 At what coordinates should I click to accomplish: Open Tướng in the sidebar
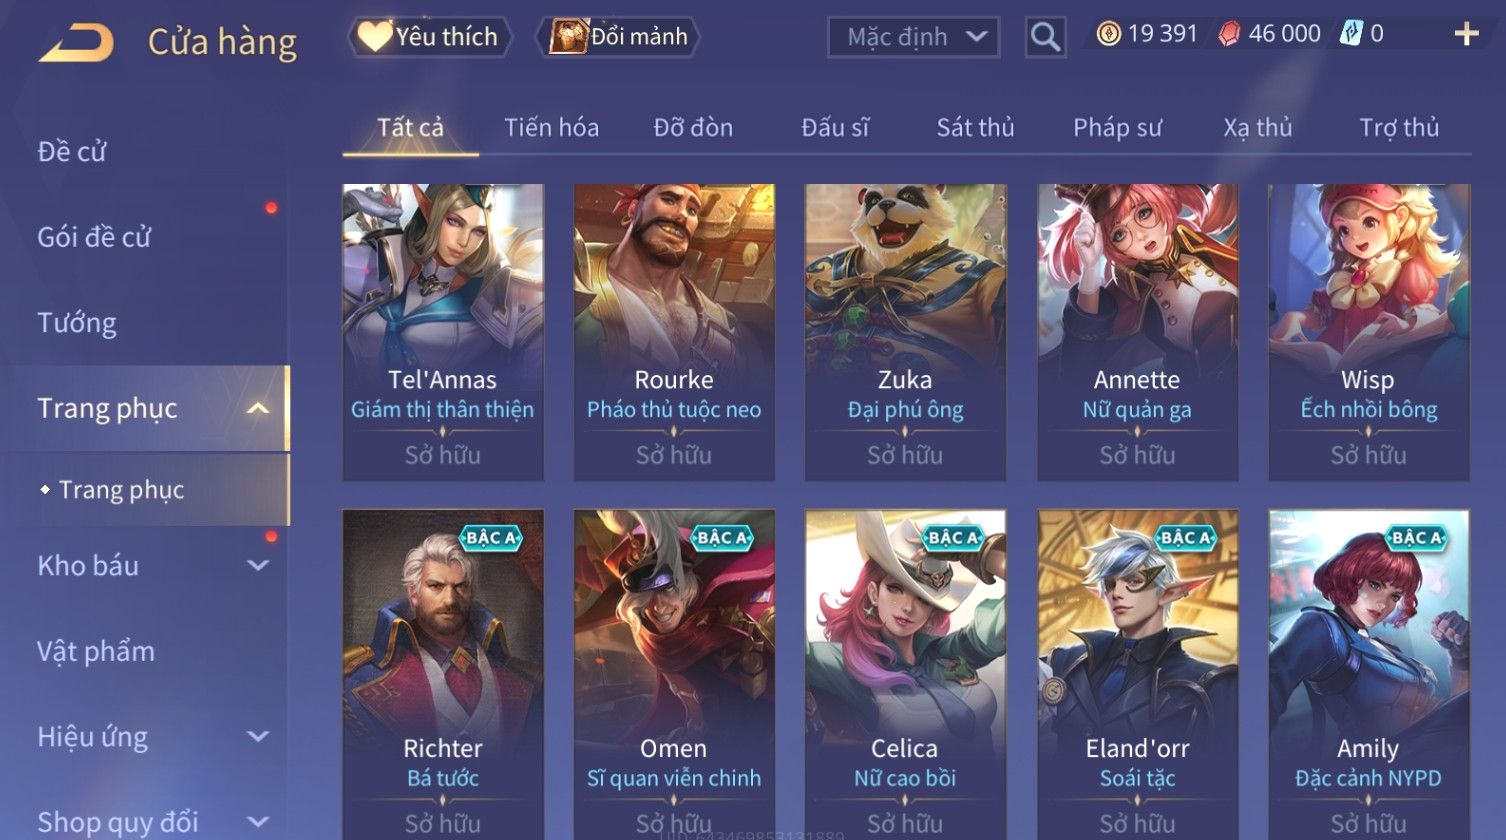click(77, 323)
